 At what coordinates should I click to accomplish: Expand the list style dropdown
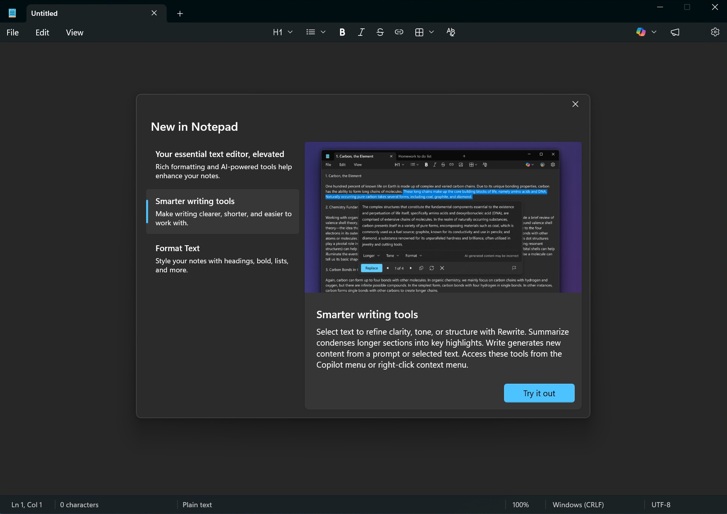(x=316, y=32)
